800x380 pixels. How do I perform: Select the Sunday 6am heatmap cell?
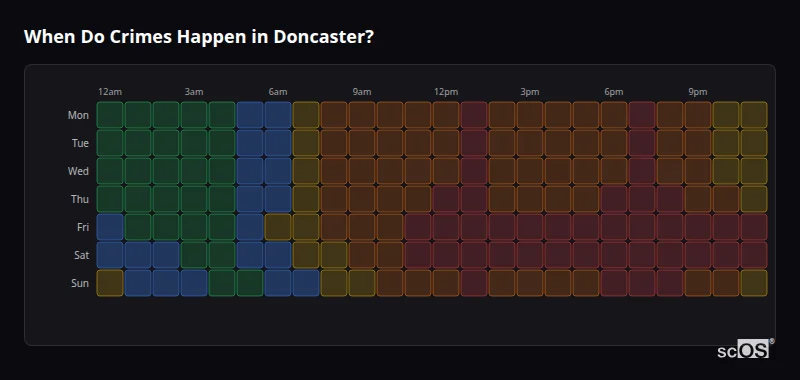tap(278, 283)
